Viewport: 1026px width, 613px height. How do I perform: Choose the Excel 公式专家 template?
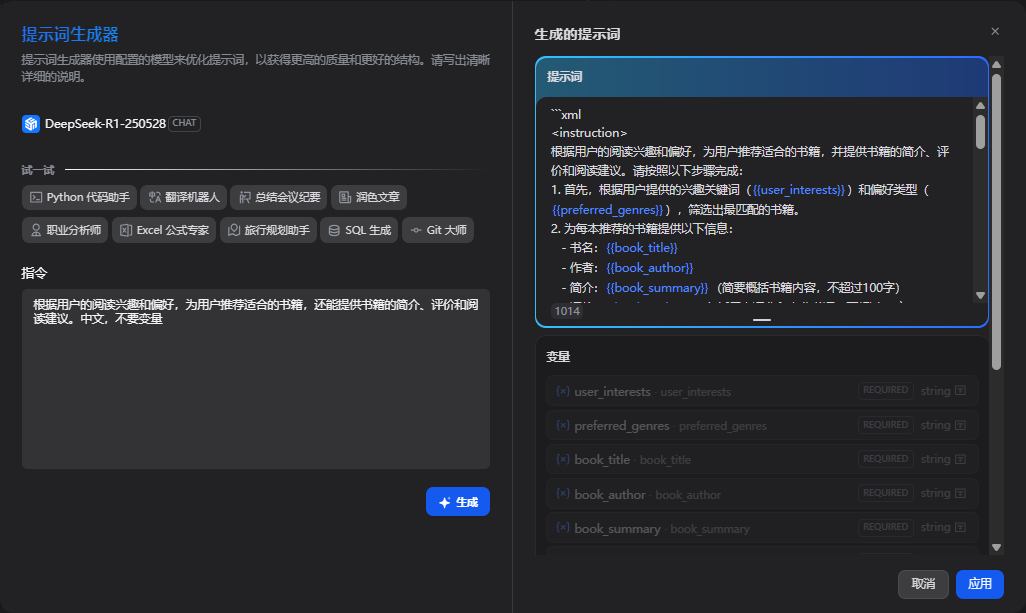click(x=164, y=230)
